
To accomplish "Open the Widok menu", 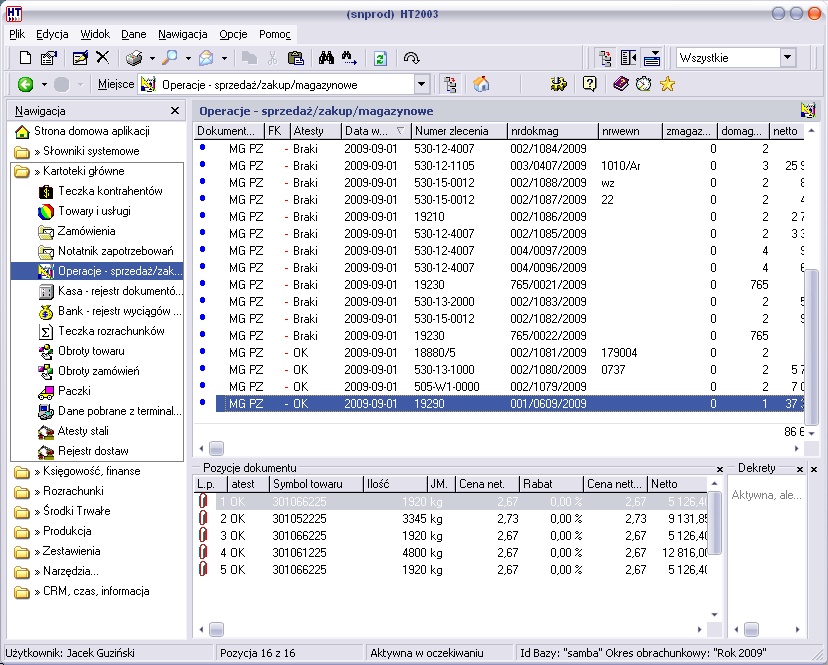I will 95,34.
